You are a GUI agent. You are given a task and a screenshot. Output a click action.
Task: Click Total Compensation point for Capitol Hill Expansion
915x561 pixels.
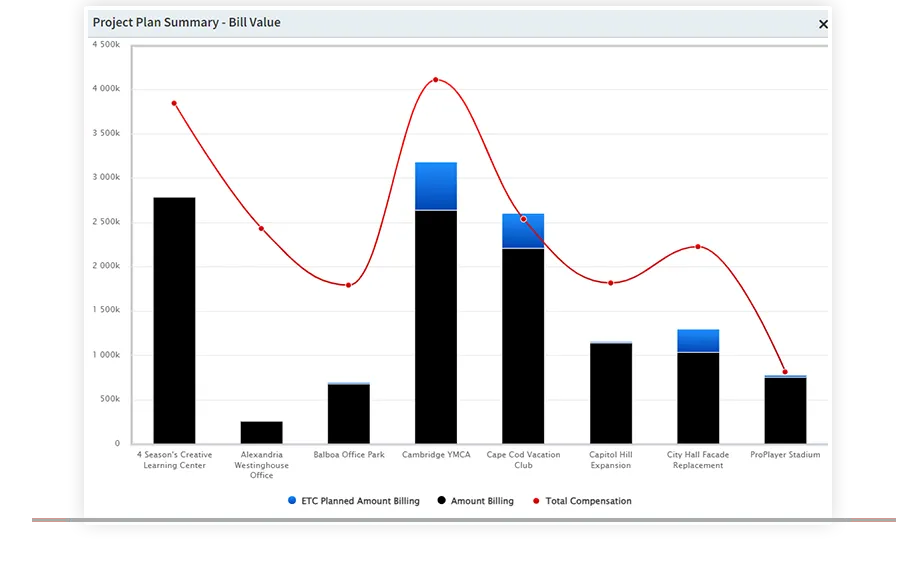point(610,283)
